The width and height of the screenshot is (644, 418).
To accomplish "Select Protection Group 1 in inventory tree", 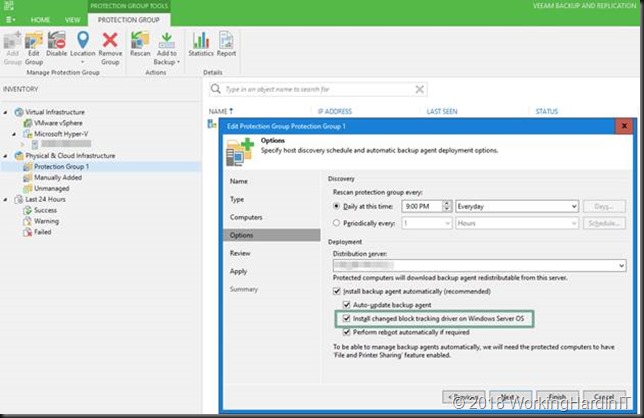I will 61,167.
